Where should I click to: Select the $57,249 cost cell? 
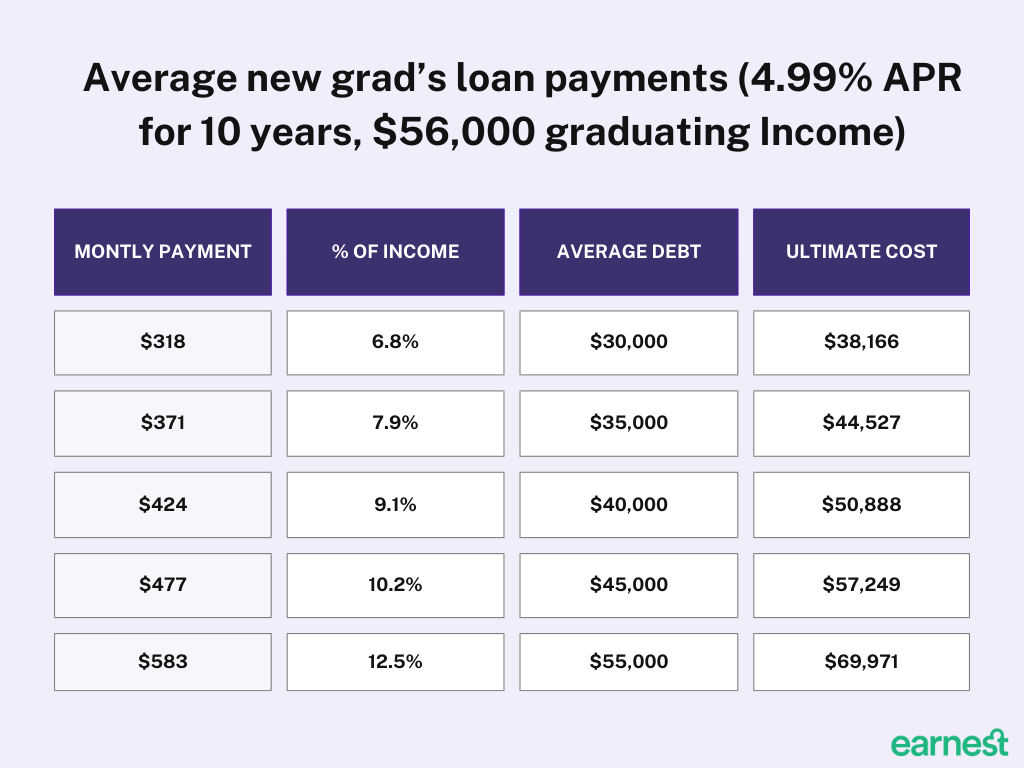tap(861, 585)
